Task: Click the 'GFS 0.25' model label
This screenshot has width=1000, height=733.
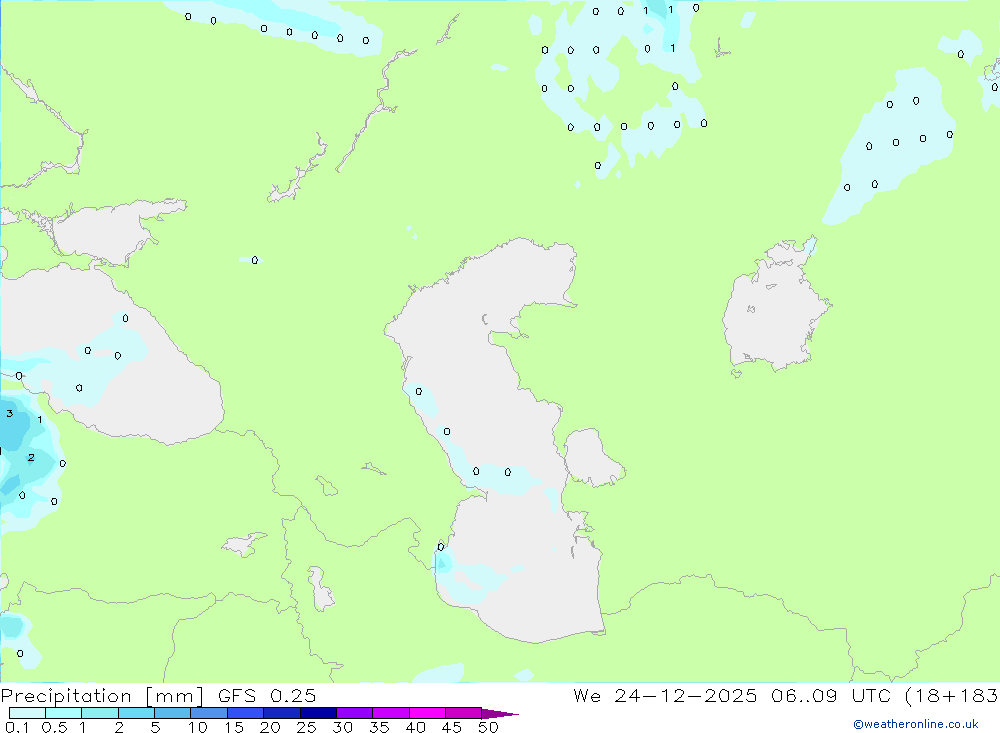Action: pos(267,695)
